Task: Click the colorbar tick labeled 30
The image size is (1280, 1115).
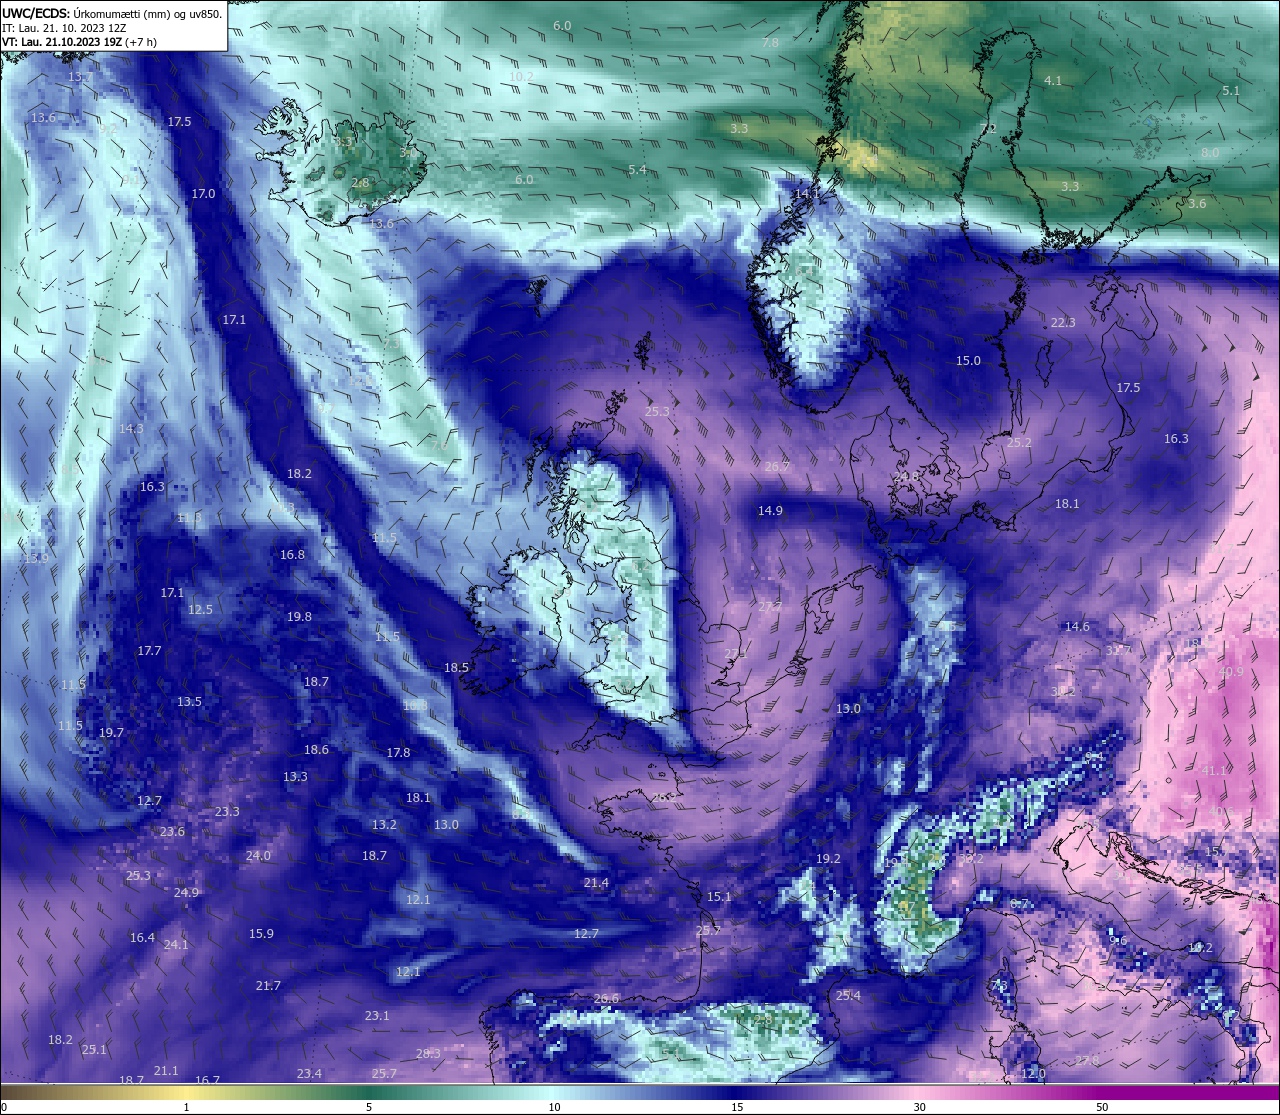Action: point(919,1107)
